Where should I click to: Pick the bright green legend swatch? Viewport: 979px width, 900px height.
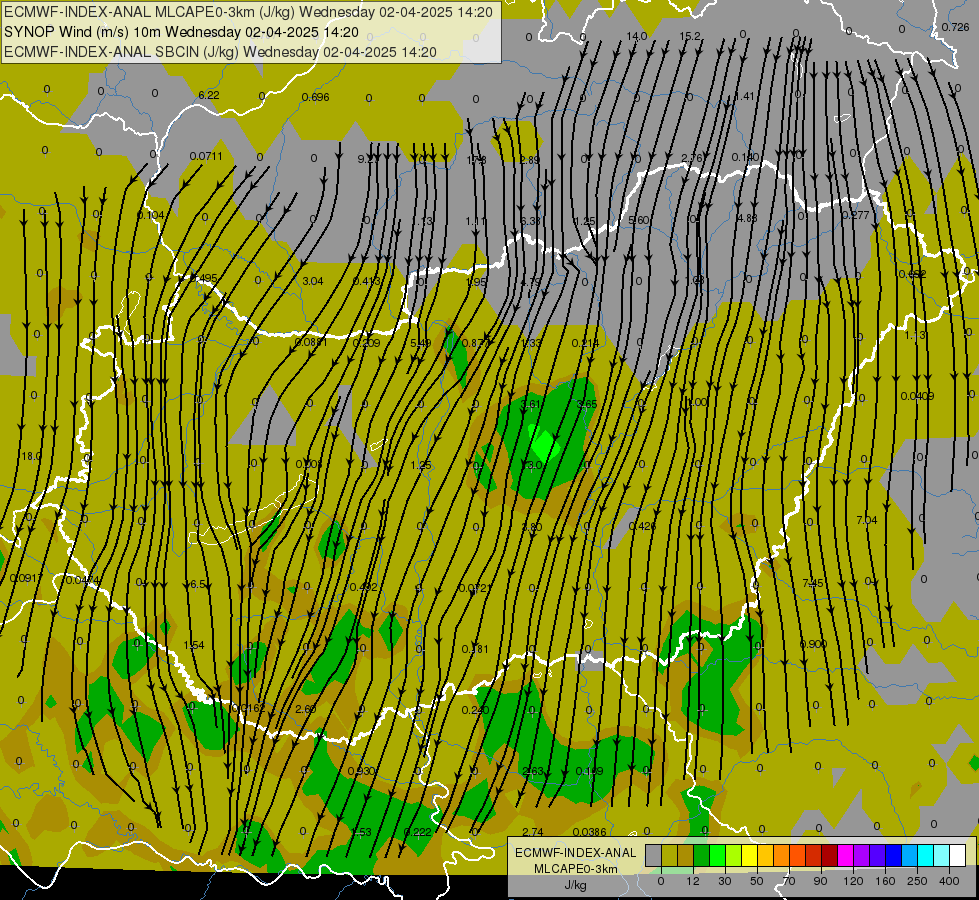(717, 855)
